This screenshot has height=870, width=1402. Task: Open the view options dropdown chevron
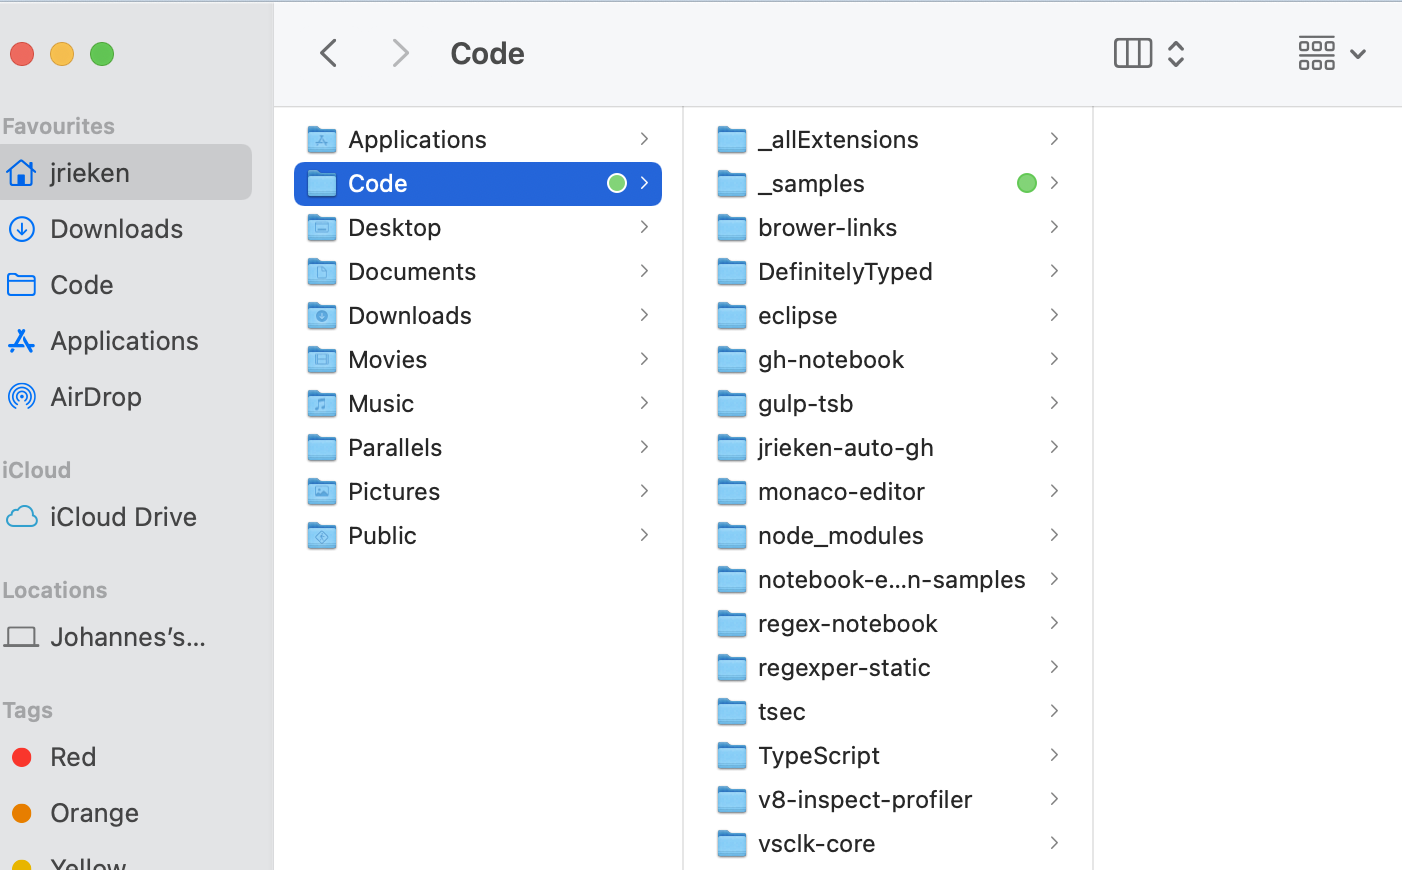1176,53
